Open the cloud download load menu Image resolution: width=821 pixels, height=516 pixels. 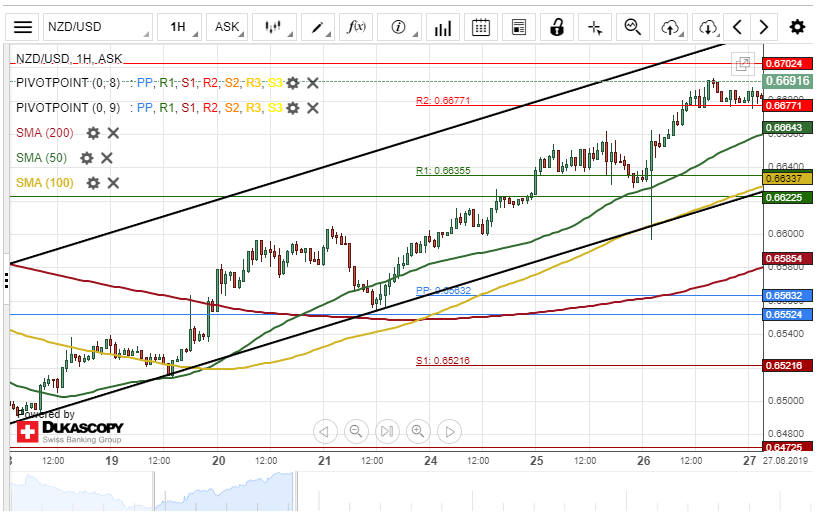708,27
